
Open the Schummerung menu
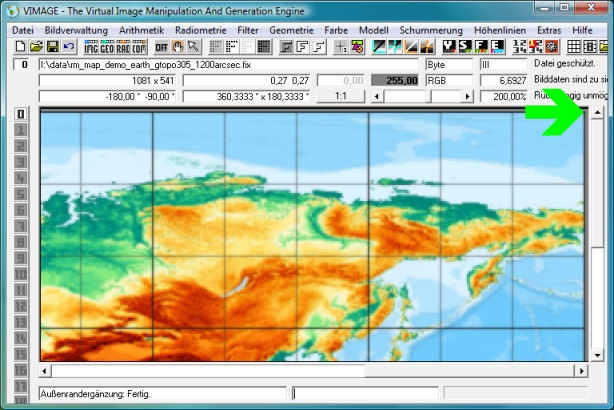point(431,30)
